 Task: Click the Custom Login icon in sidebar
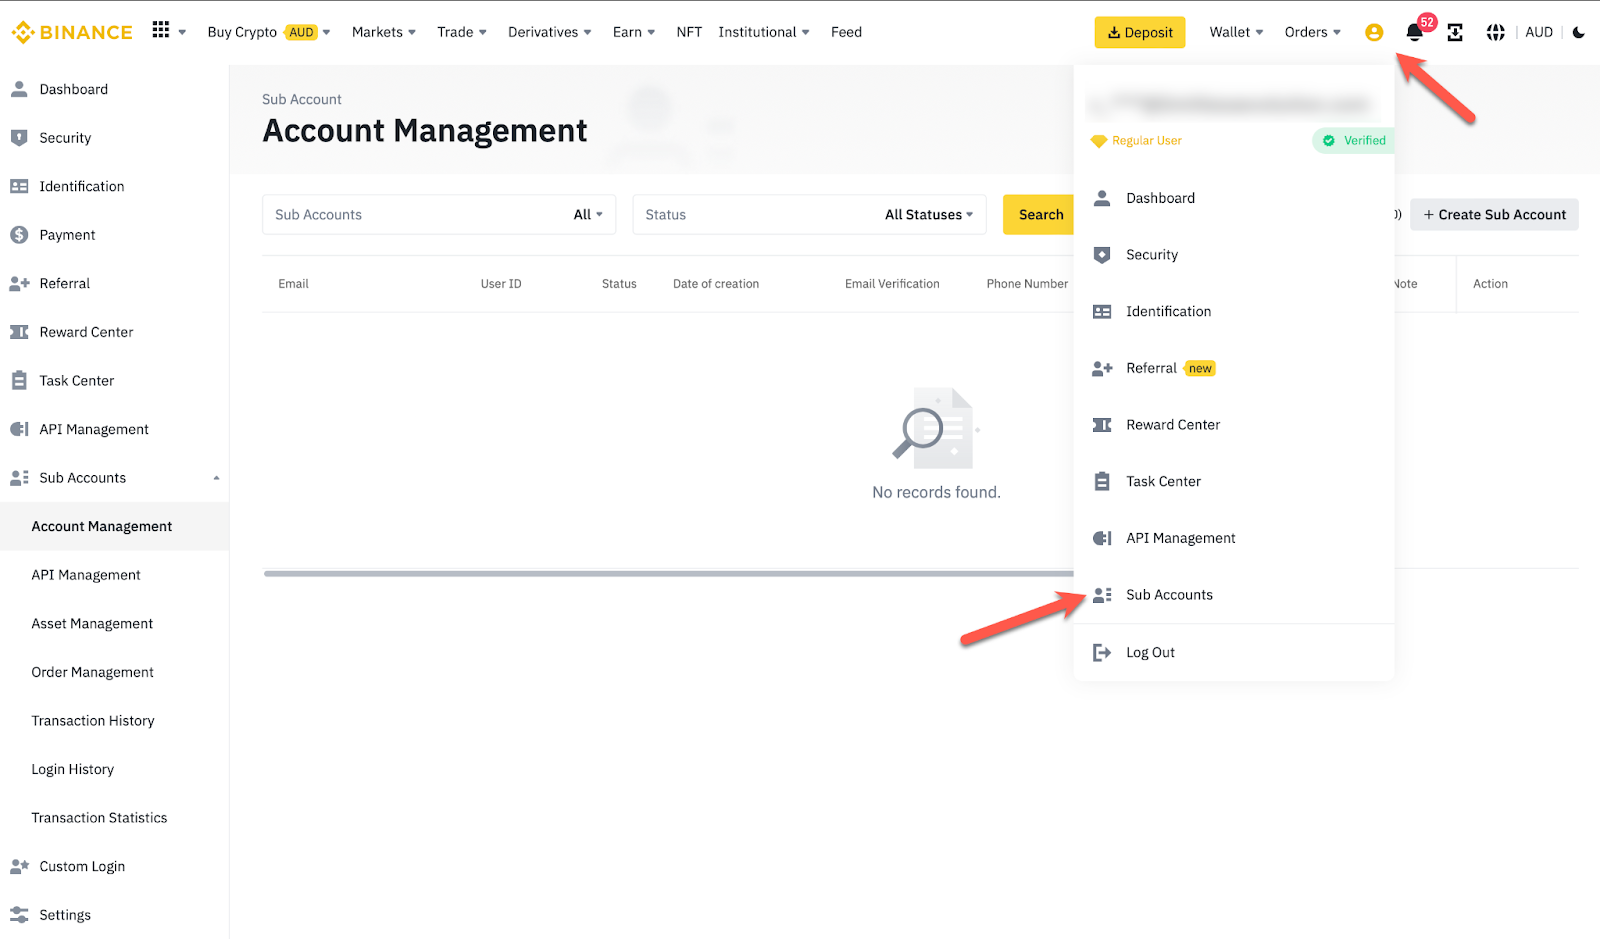tap(19, 866)
